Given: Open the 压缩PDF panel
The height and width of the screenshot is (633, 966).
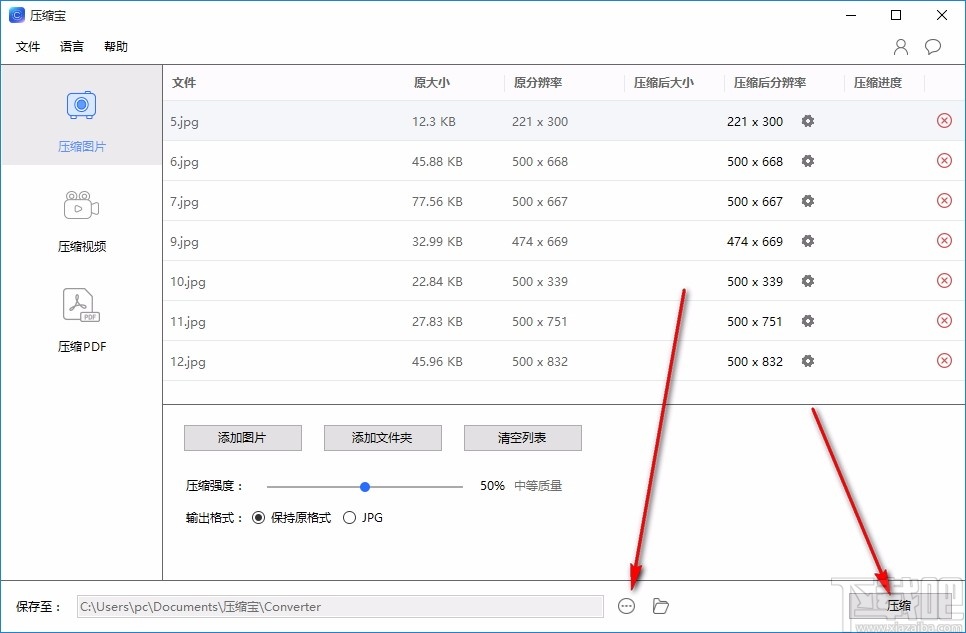Looking at the screenshot, I should point(81,305).
